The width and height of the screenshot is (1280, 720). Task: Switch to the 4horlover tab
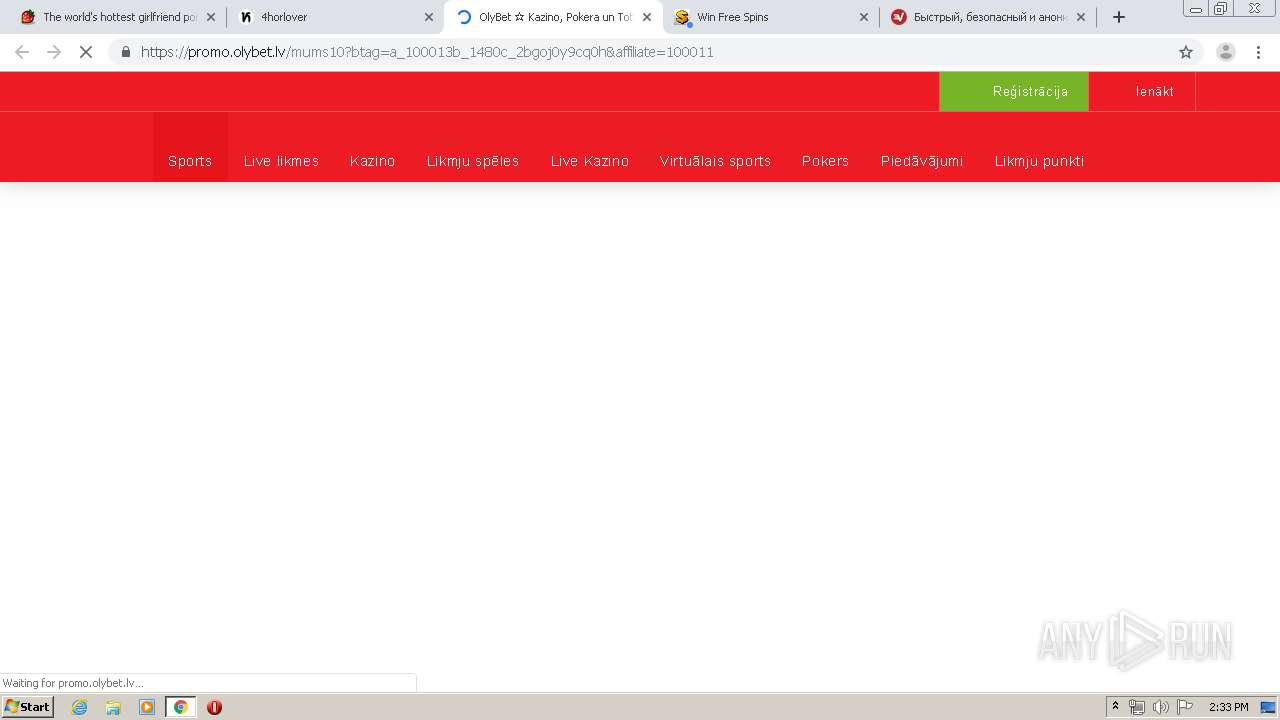tap(334, 17)
